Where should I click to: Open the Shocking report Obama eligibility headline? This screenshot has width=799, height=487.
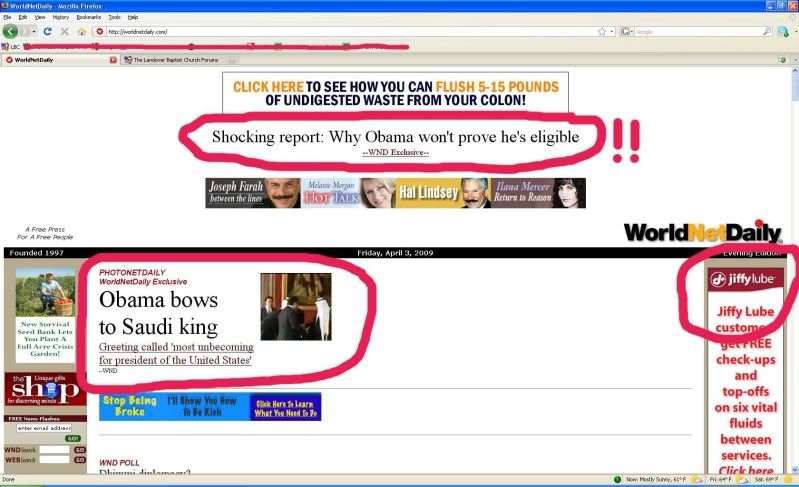[x=395, y=137]
